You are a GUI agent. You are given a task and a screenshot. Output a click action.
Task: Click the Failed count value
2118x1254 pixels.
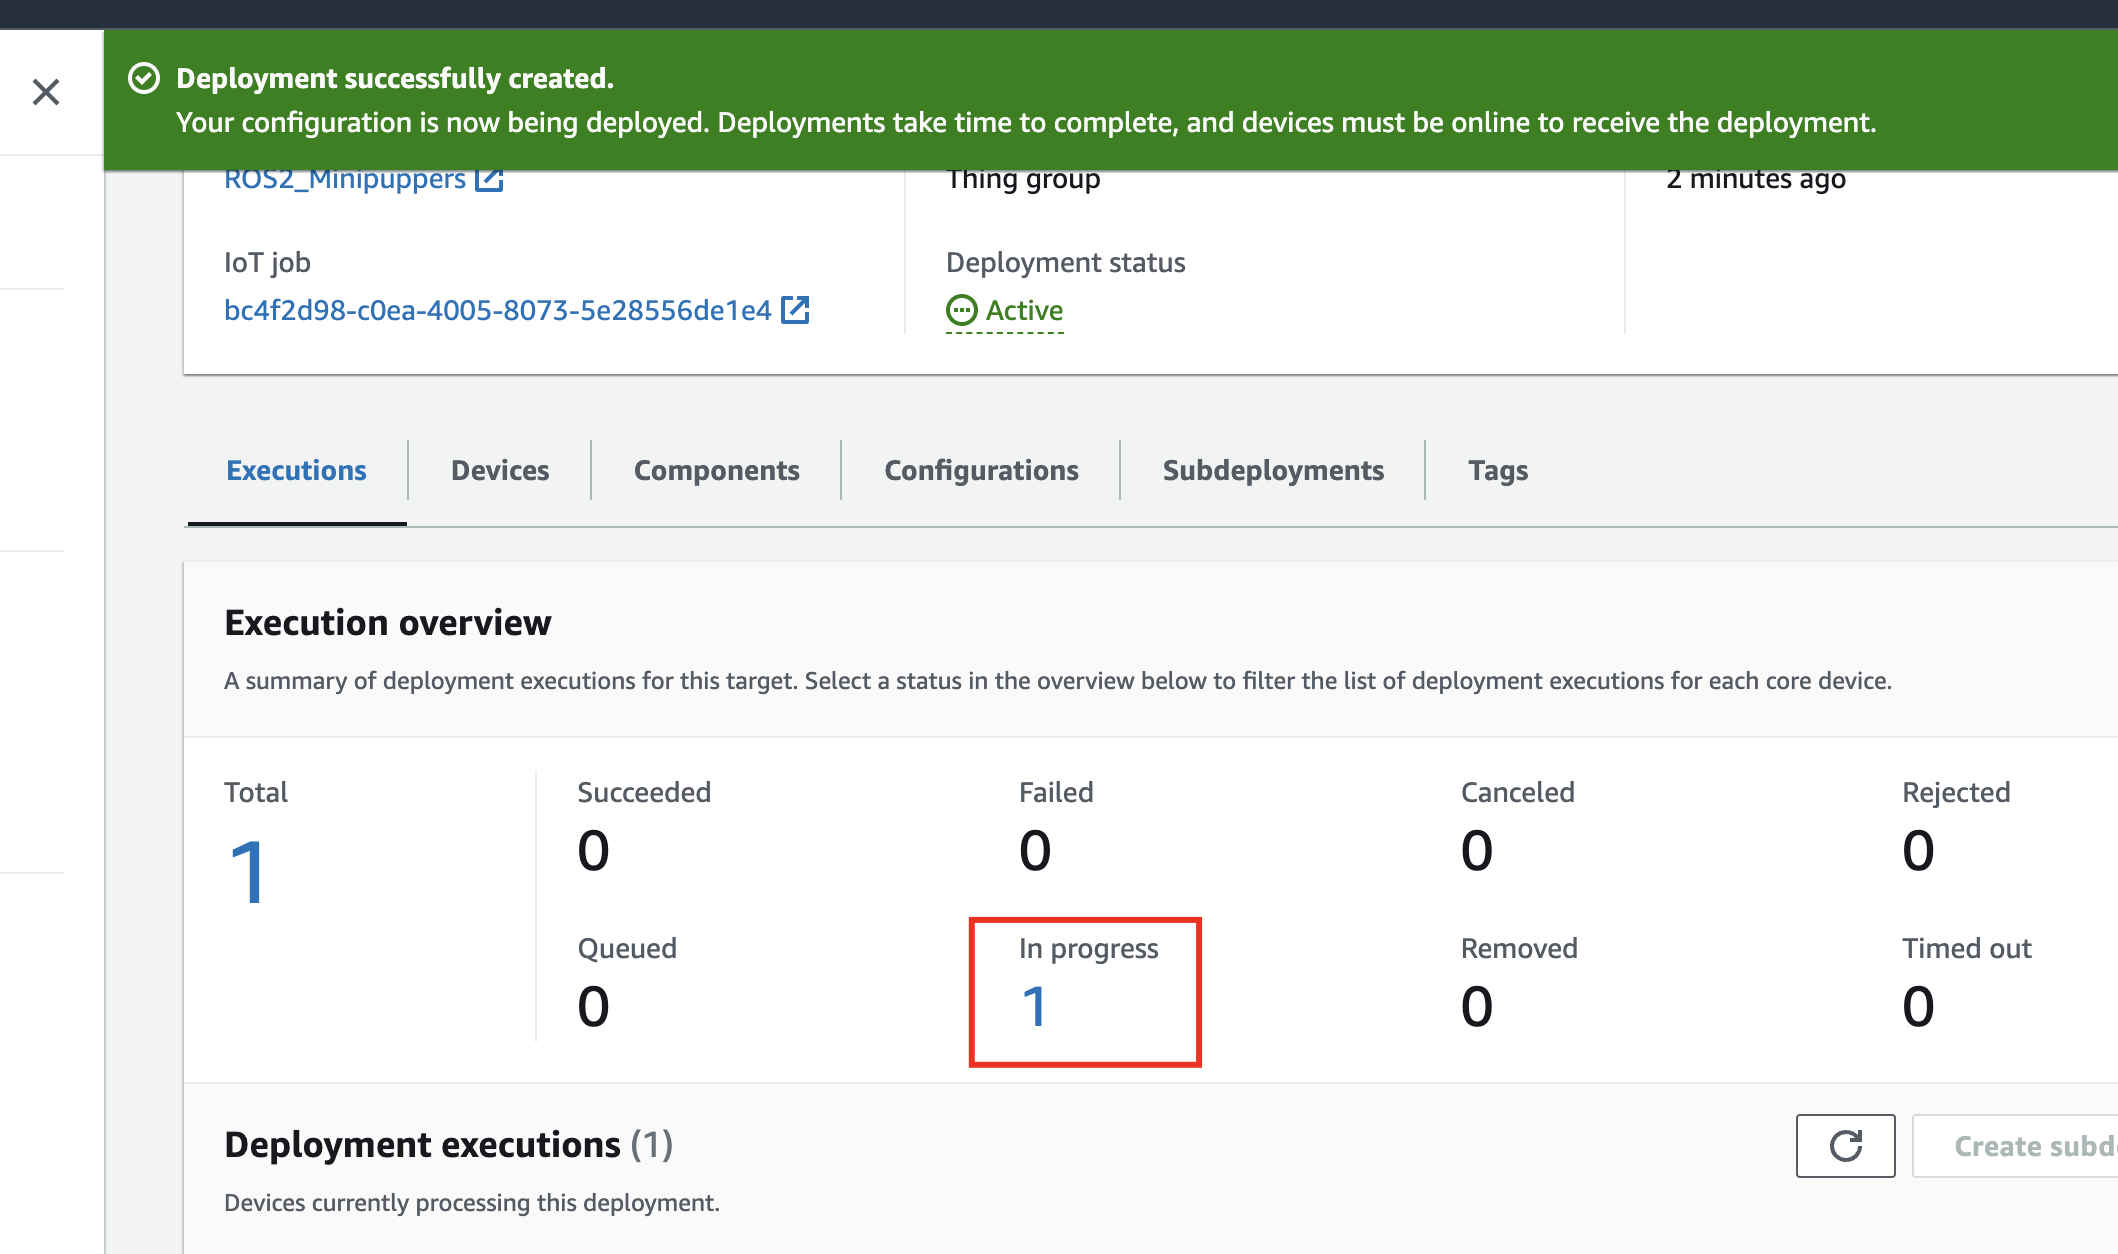pyautogui.click(x=1035, y=851)
